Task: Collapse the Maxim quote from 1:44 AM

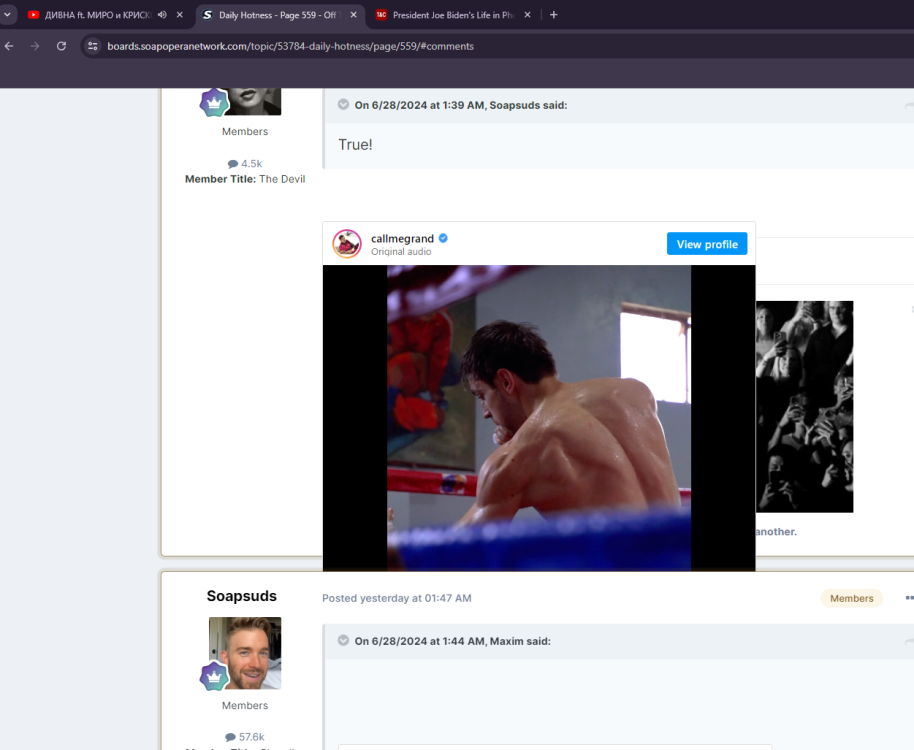Action: [343, 641]
